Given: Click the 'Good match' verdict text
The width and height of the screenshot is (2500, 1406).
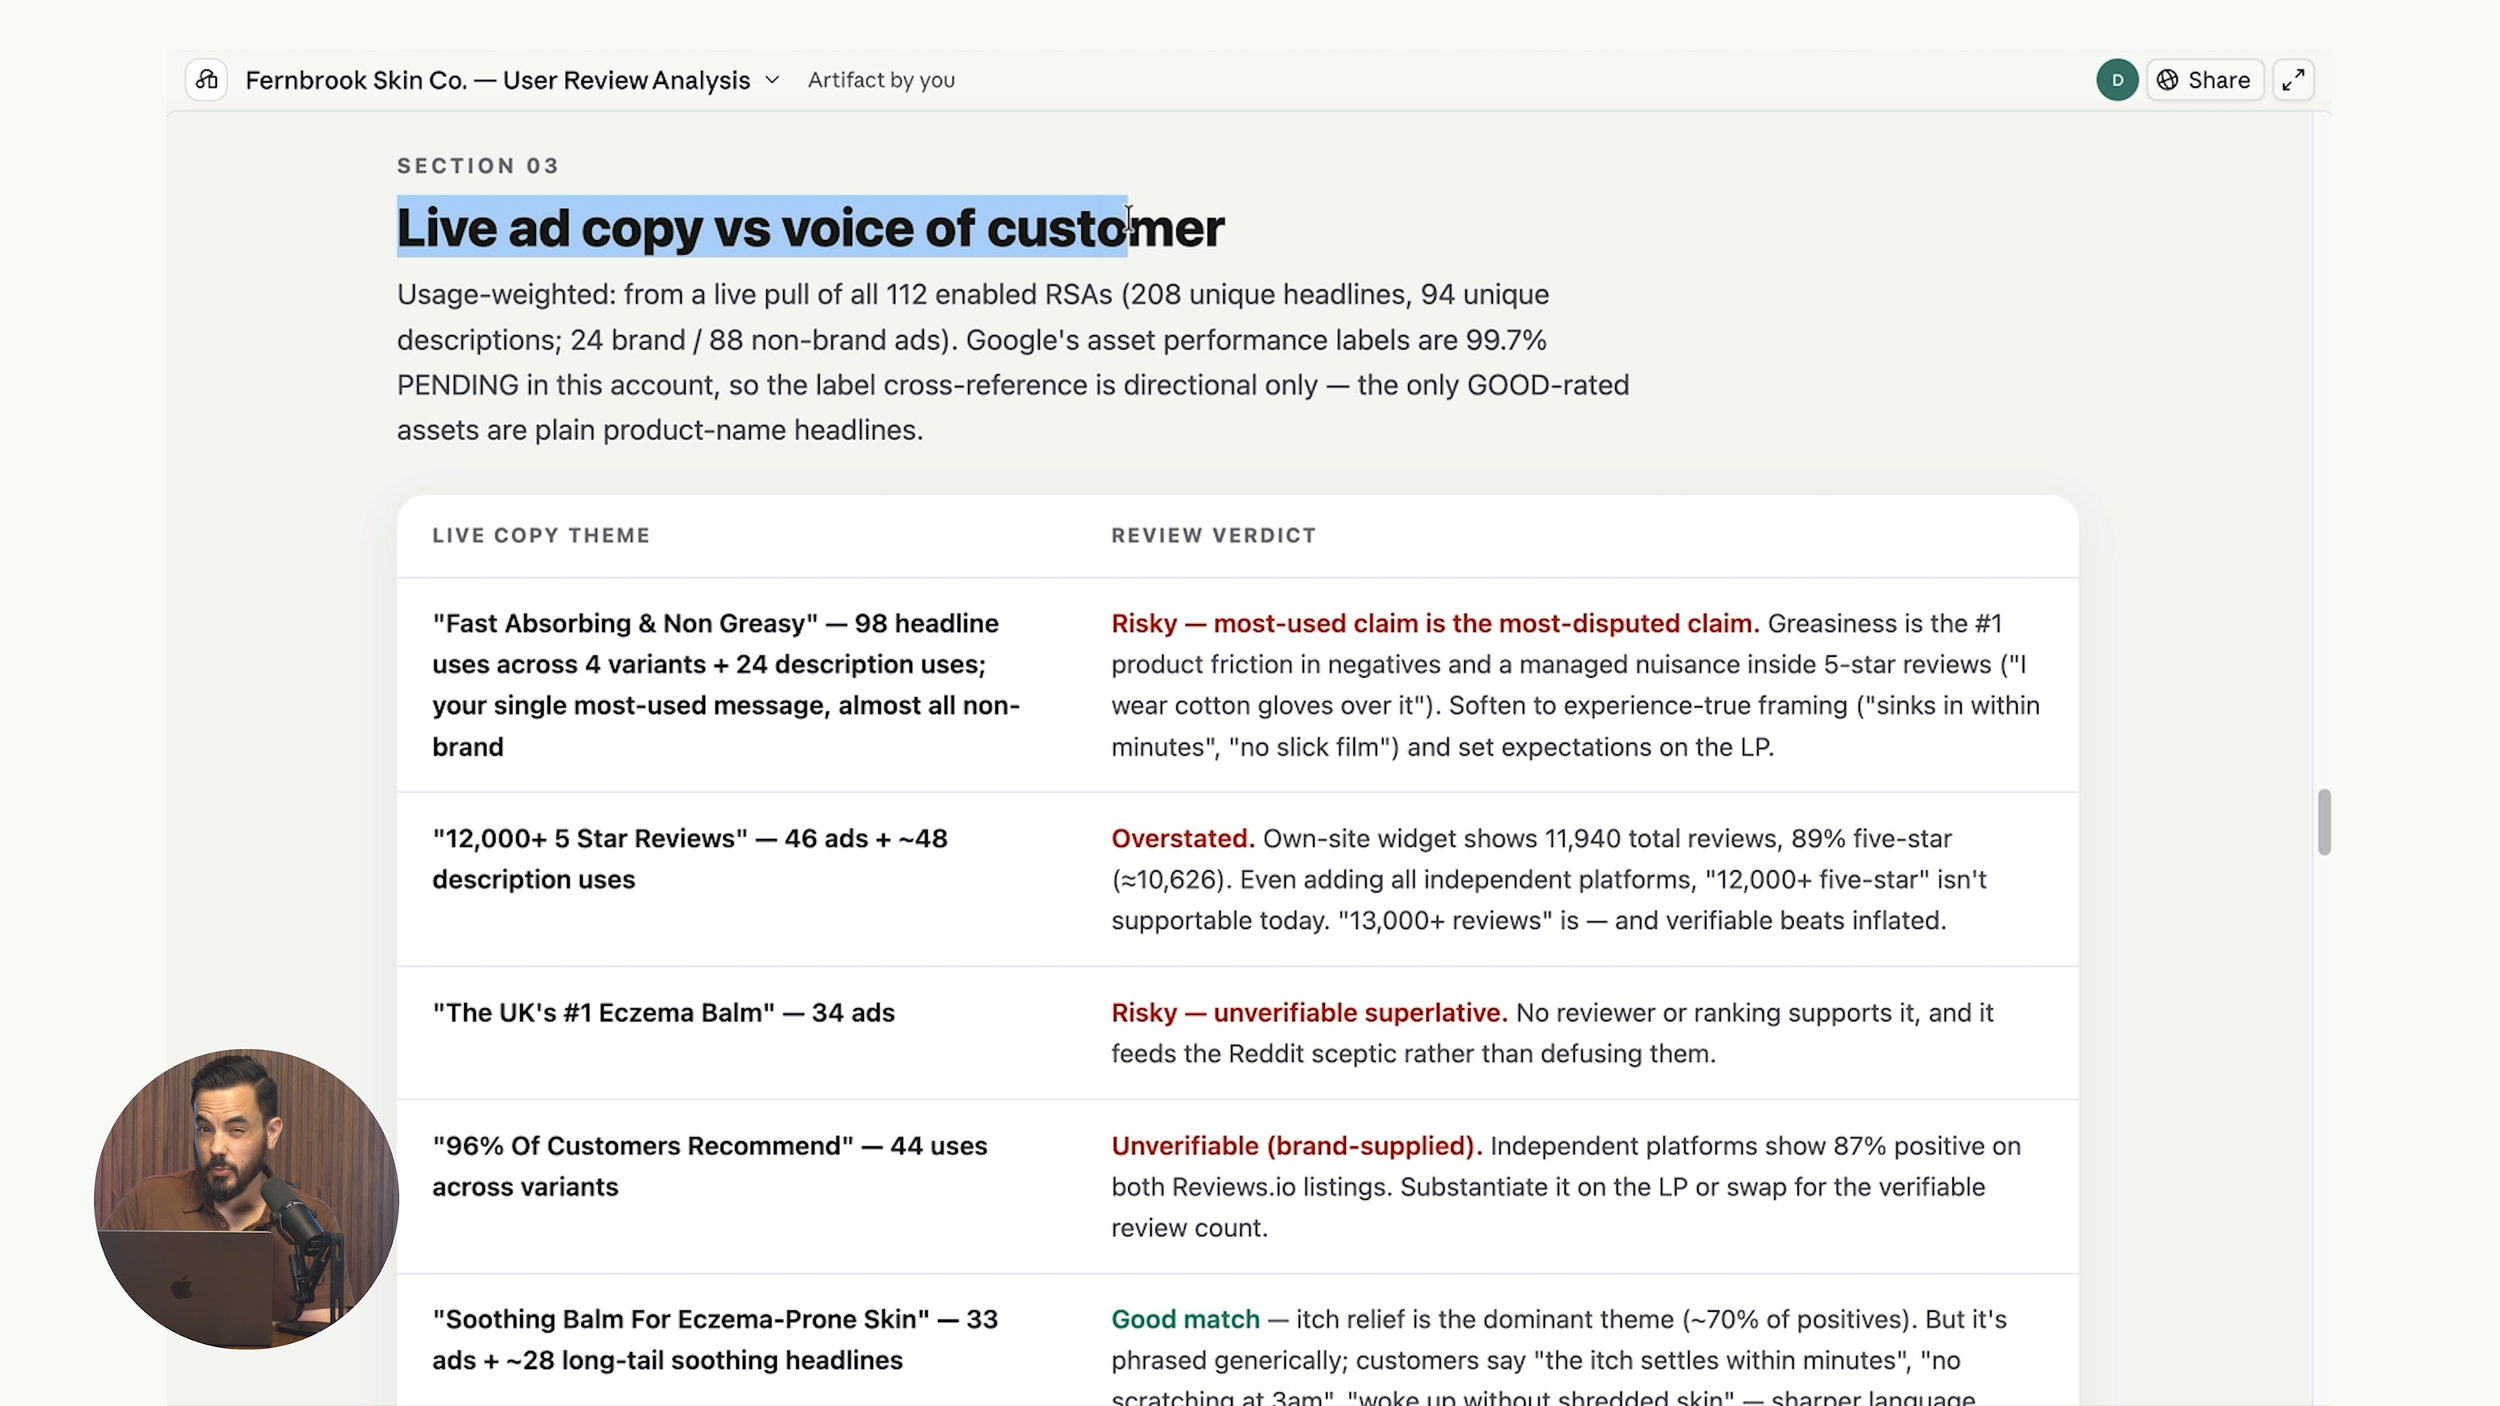Looking at the screenshot, I should pyautogui.click(x=1185, y=1320).
